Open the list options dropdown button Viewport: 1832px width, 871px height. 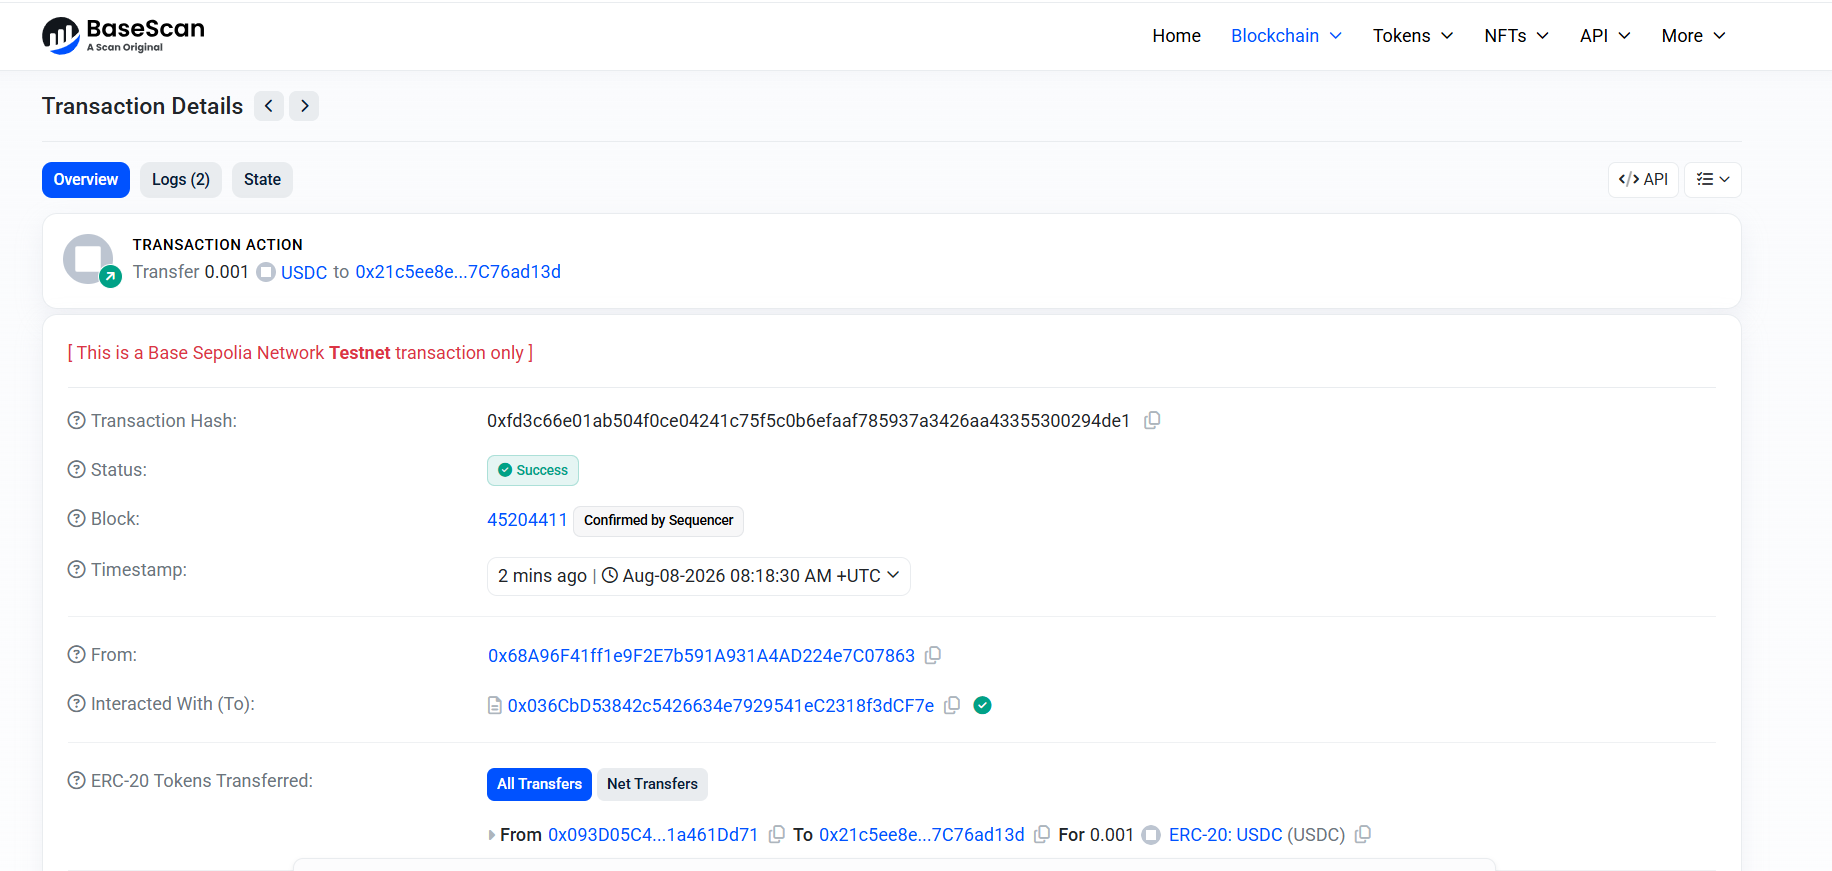click(x=1713, y=180)
